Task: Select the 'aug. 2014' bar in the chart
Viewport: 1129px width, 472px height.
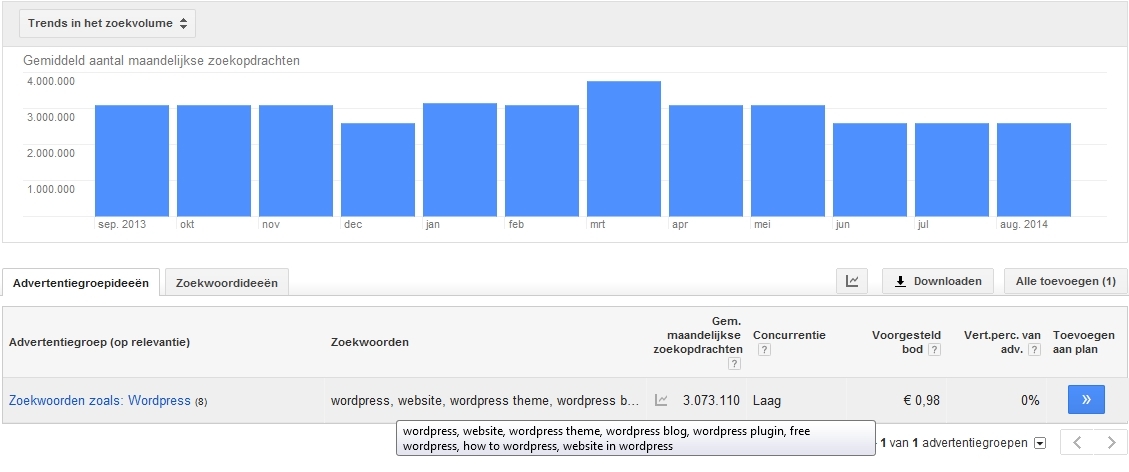Action: (1034, 170)
